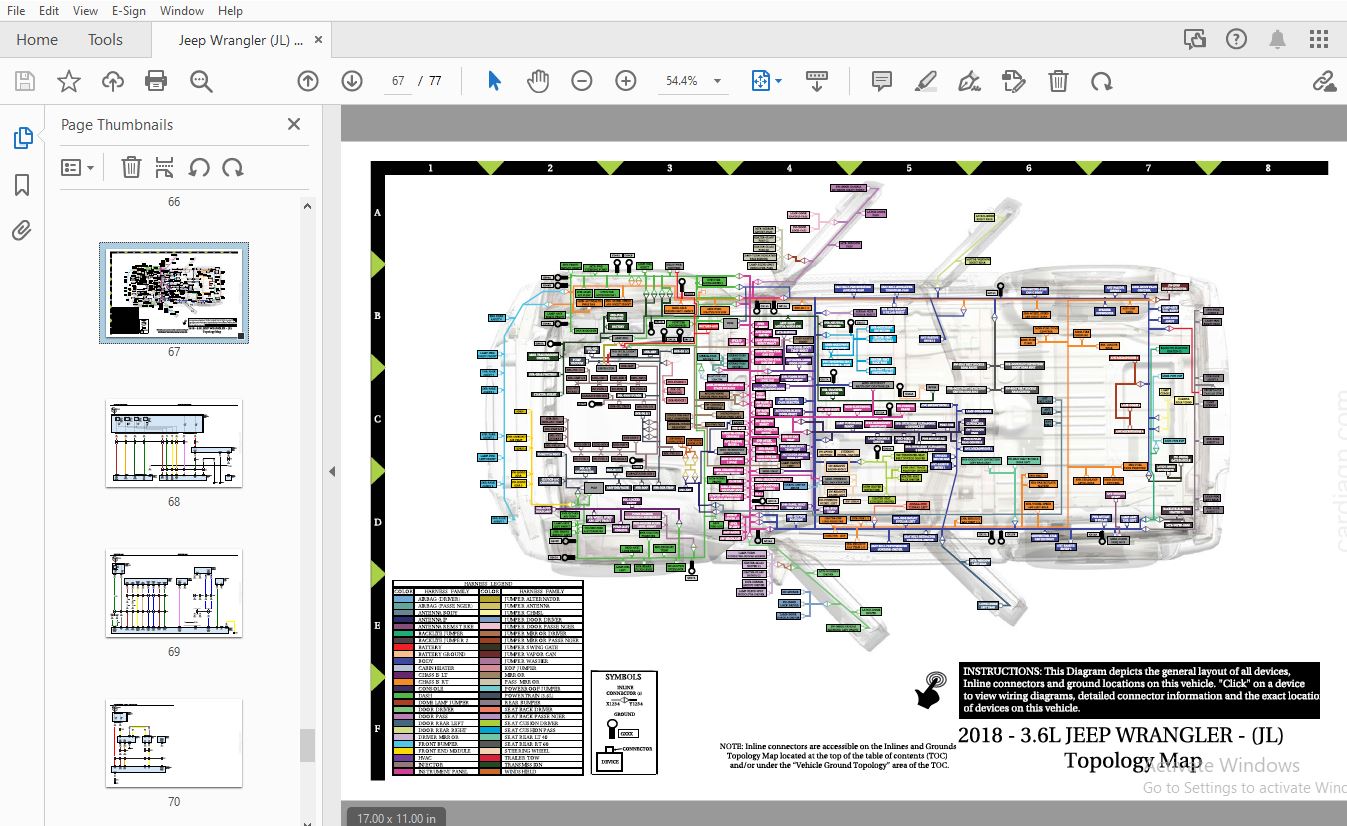
Task: Add a comment sticky note
Action: click(881, 81)
